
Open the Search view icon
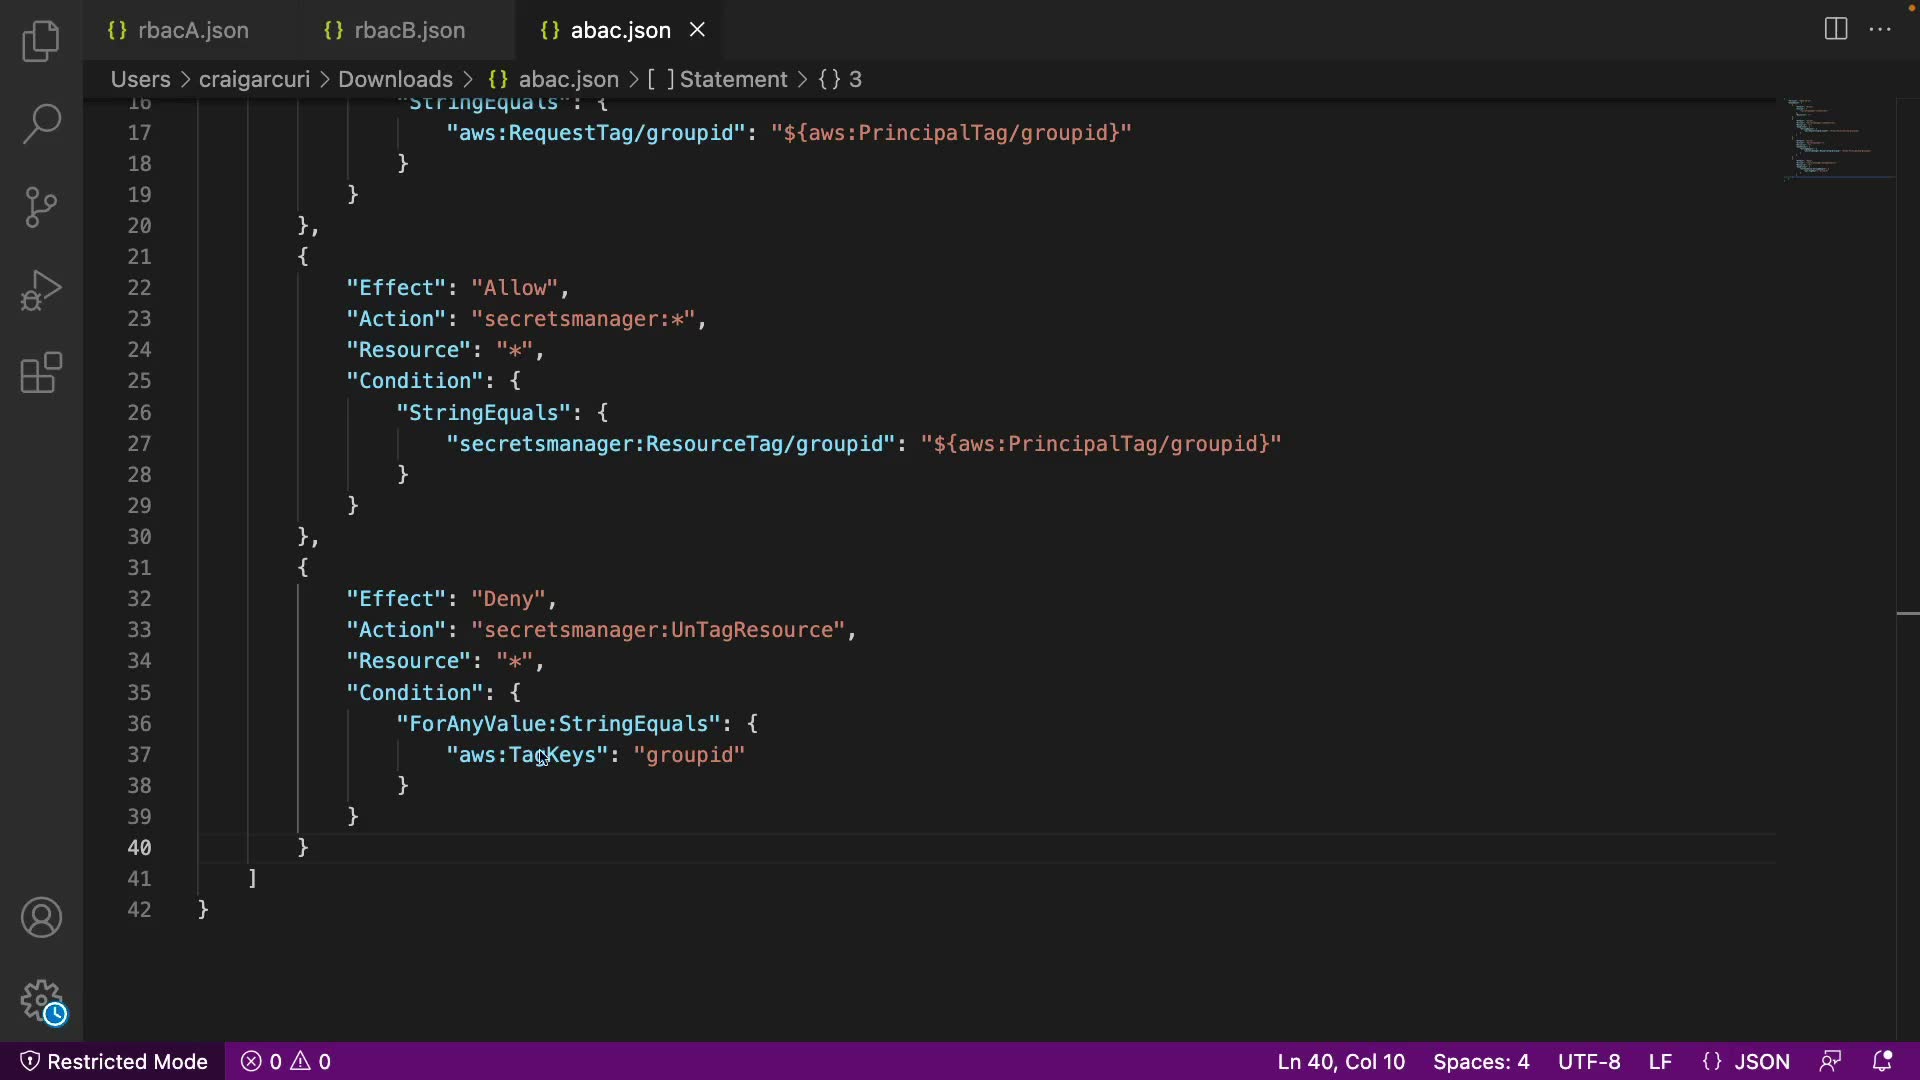(x=41, y=124)
